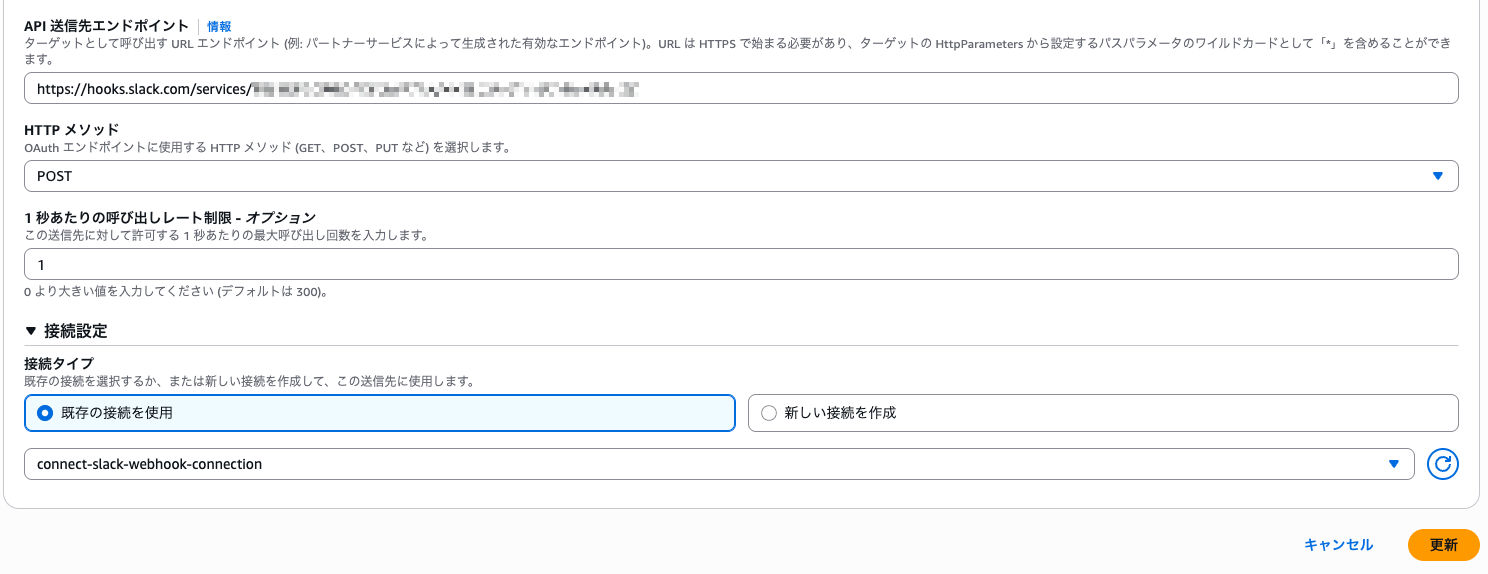Click the 接続設定 section heading text
Viewport: 1488px width, 574px height.
tap(76, 331)
